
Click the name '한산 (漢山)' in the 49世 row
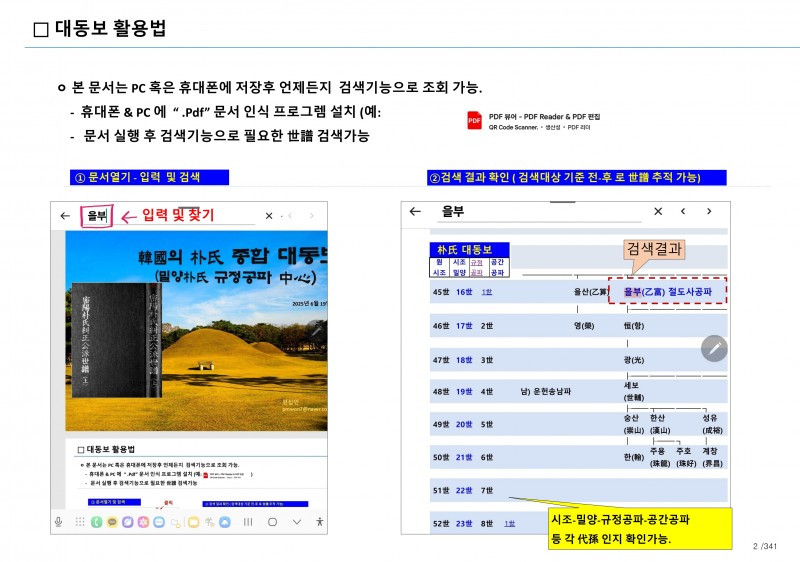click(660, 424)
